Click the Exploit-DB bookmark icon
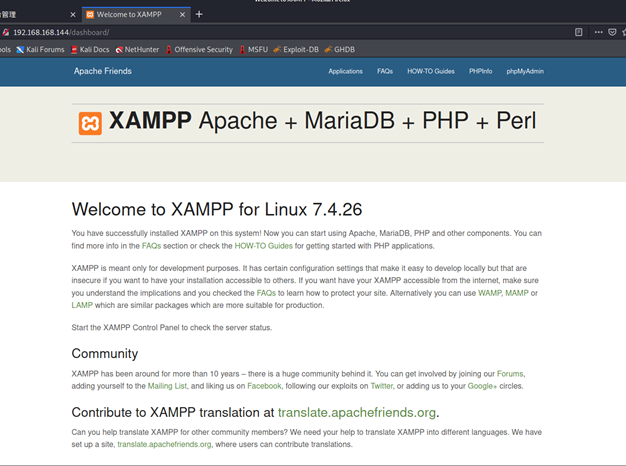Viewport: 626px width, 466px height. click(277, 50)
